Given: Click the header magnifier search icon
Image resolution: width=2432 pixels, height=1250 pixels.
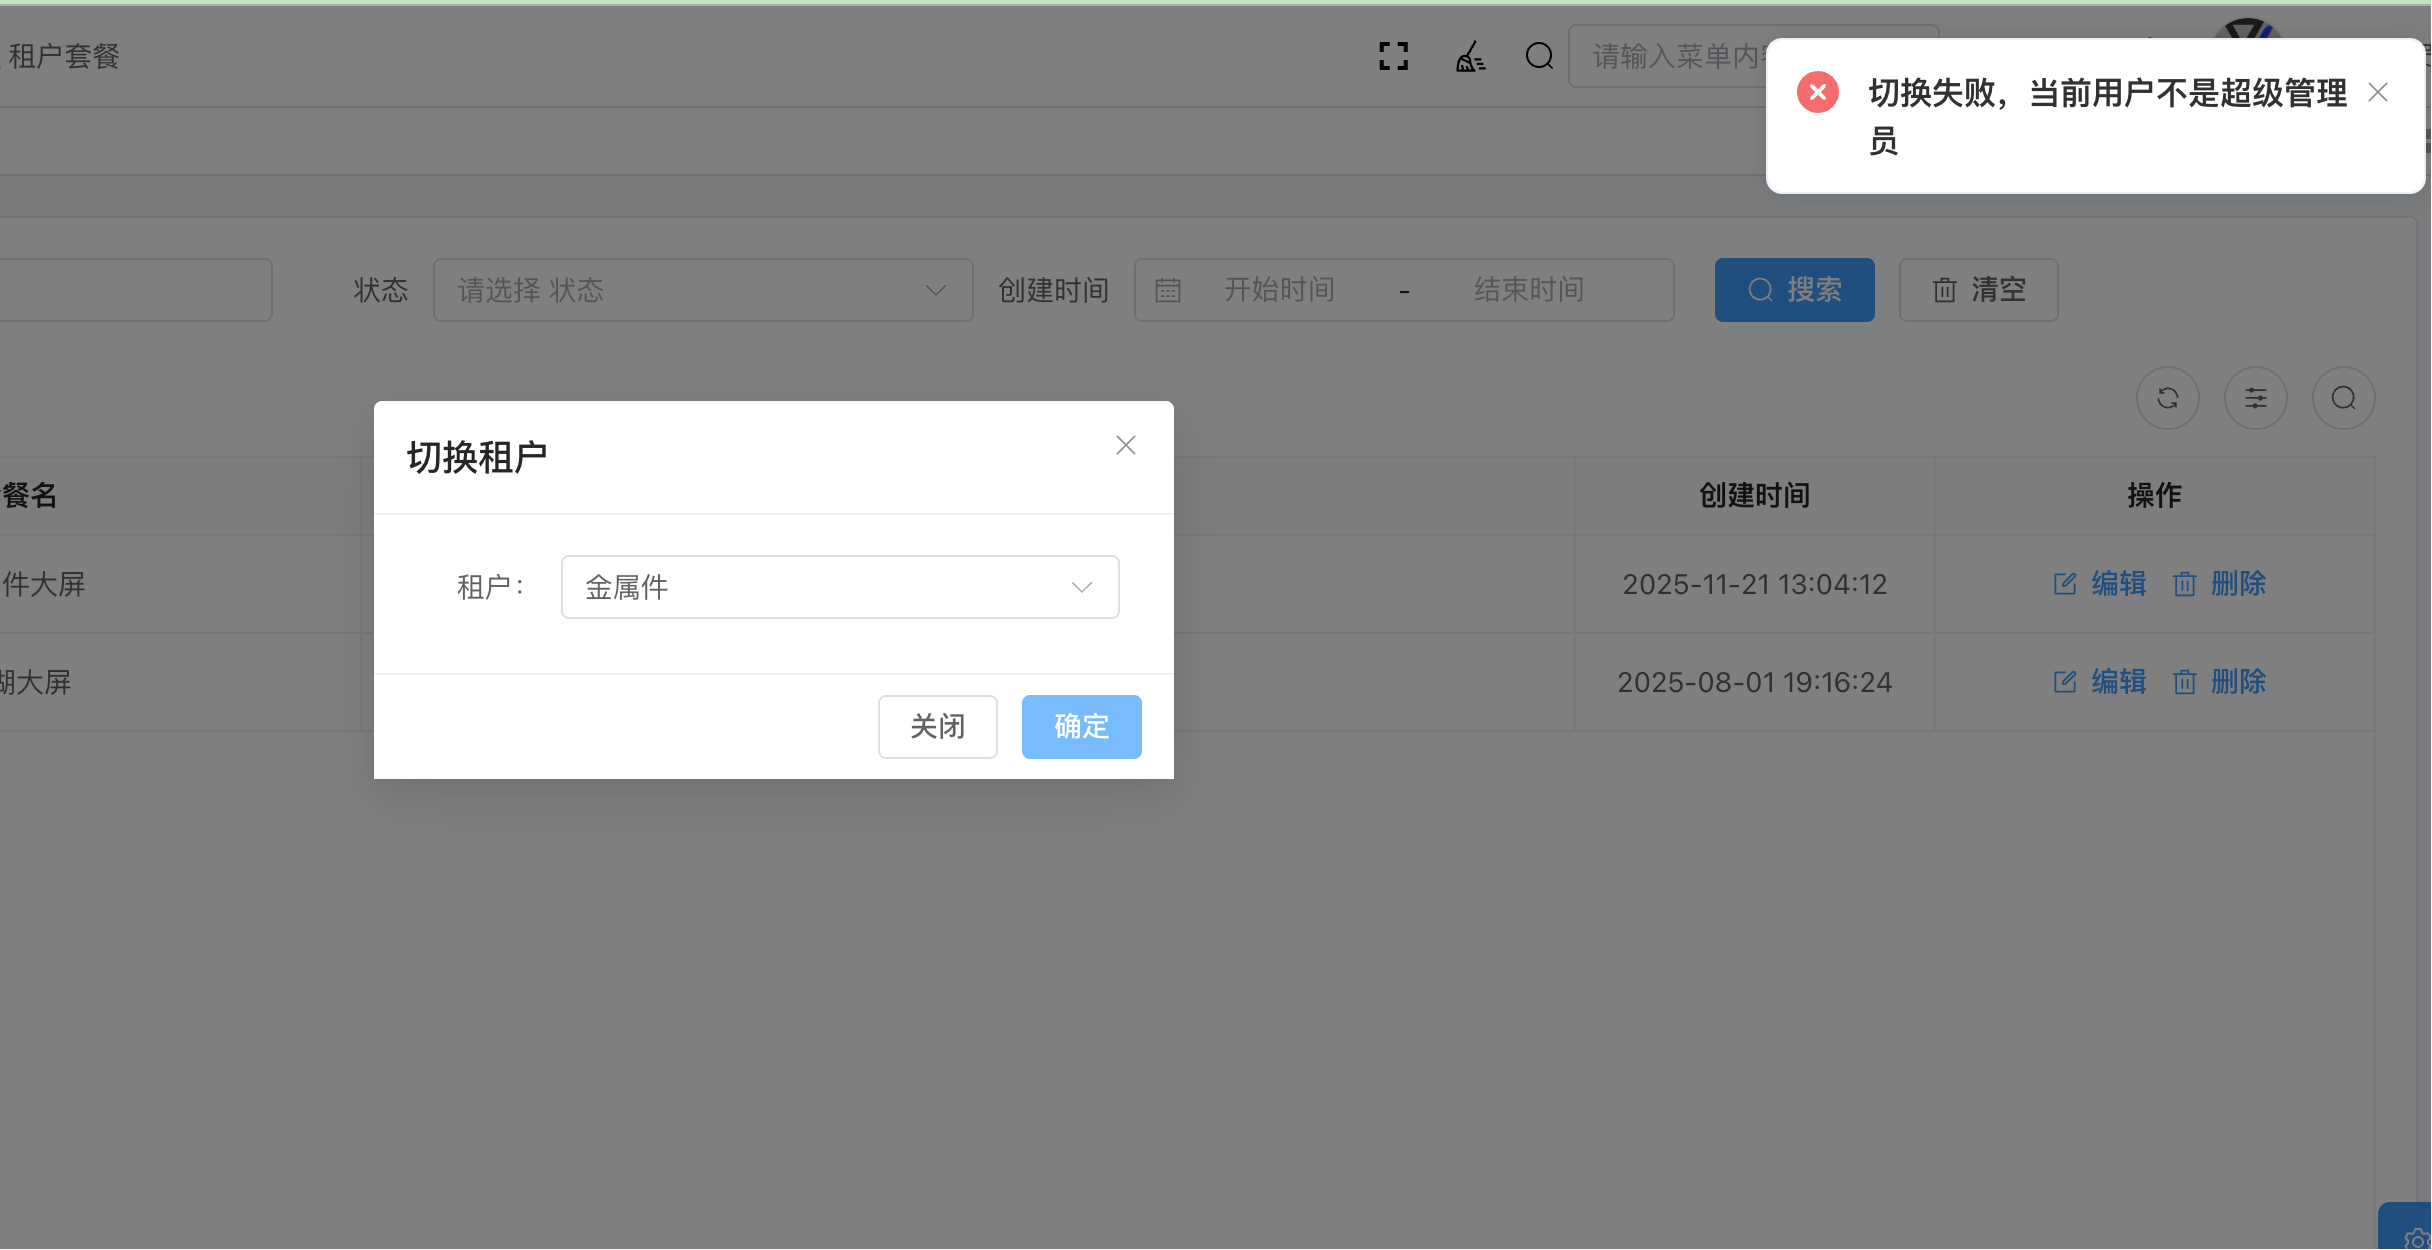Looking at the screenshot, I should [1539, 56].
